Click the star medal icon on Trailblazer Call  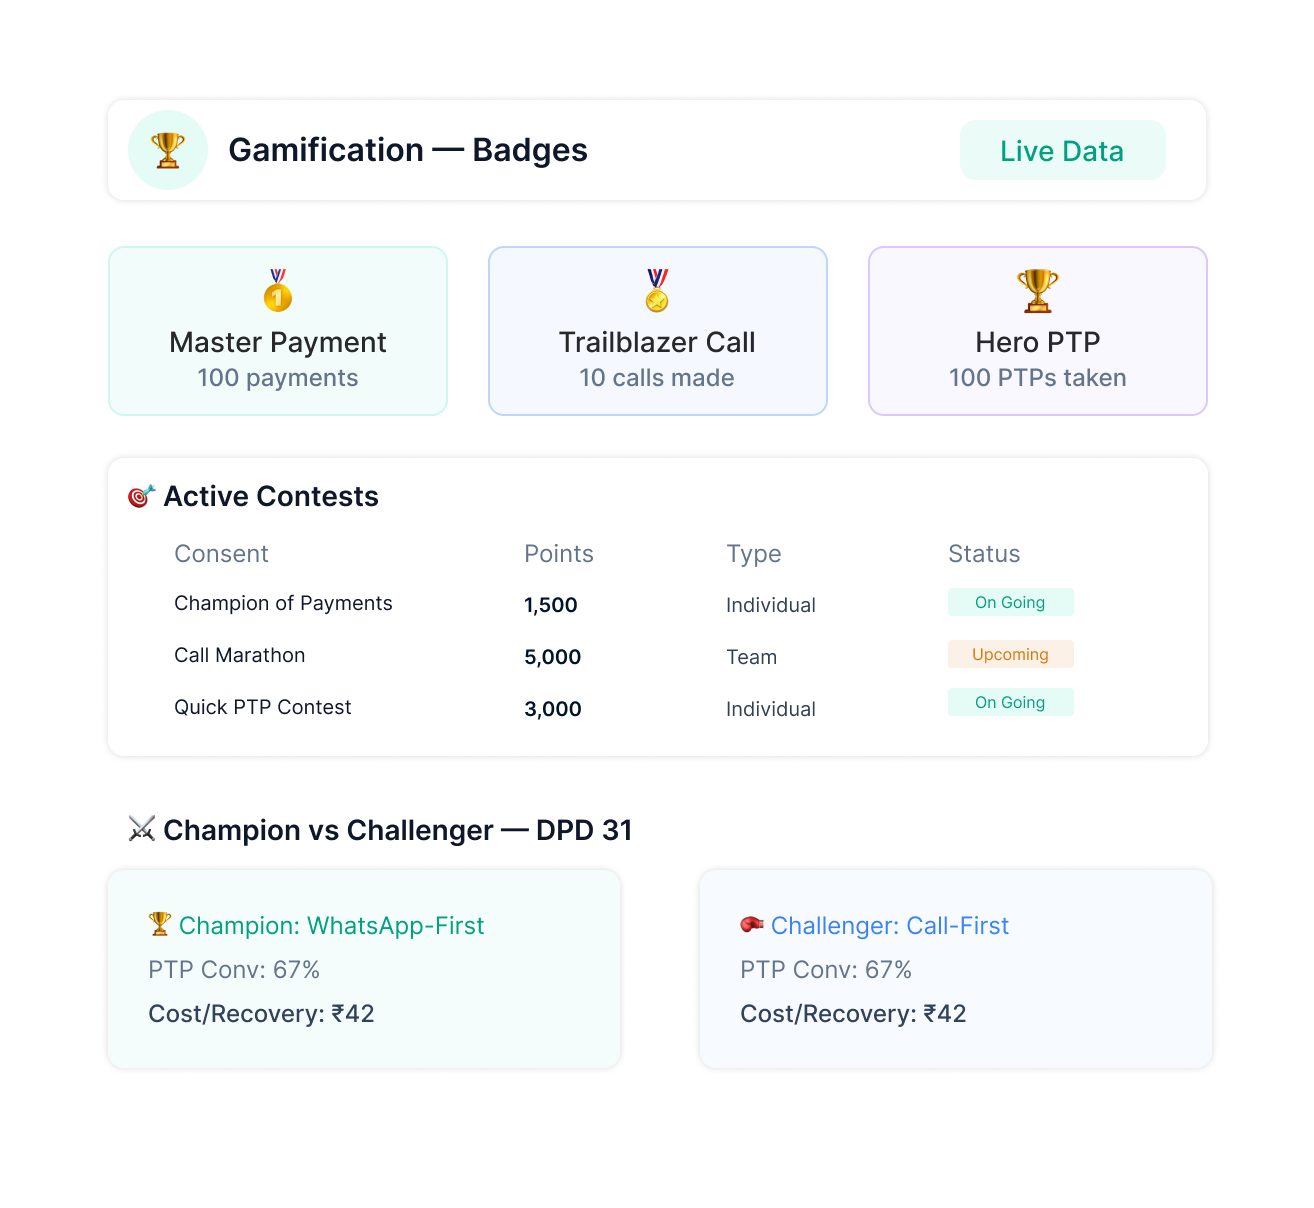tap(657, 291)
